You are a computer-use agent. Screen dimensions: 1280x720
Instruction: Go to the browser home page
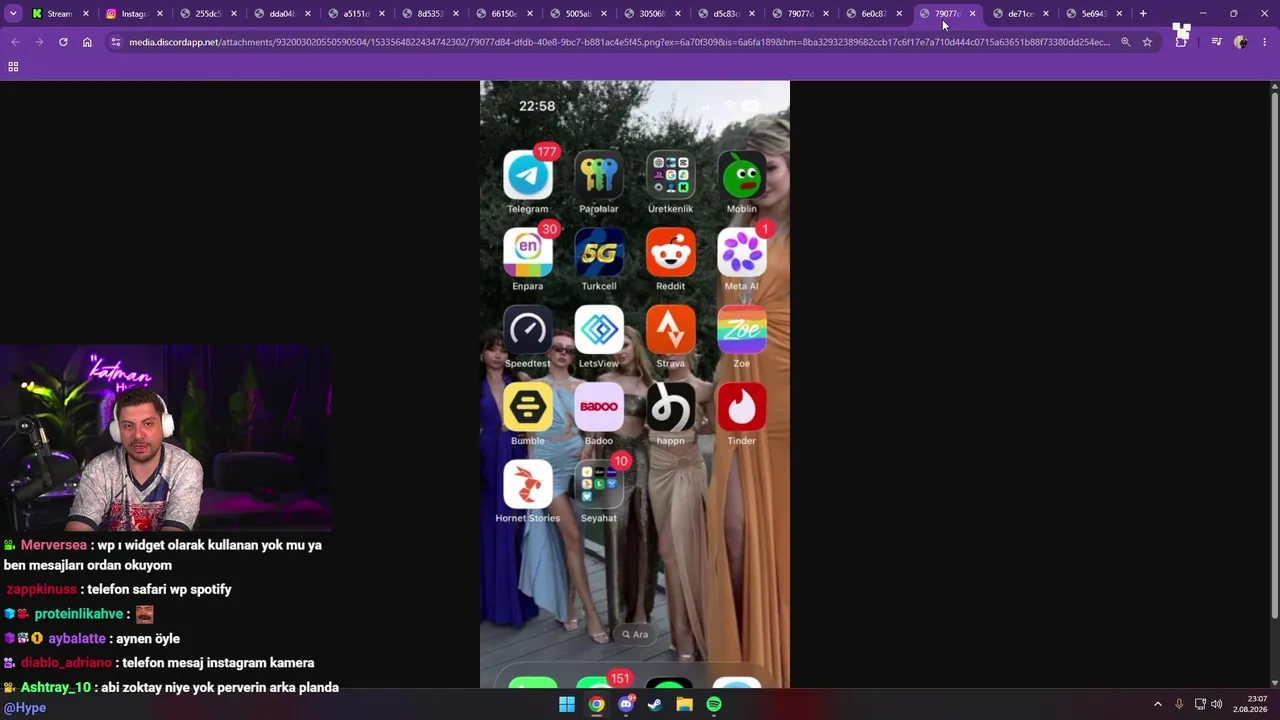tap(87, 42)
